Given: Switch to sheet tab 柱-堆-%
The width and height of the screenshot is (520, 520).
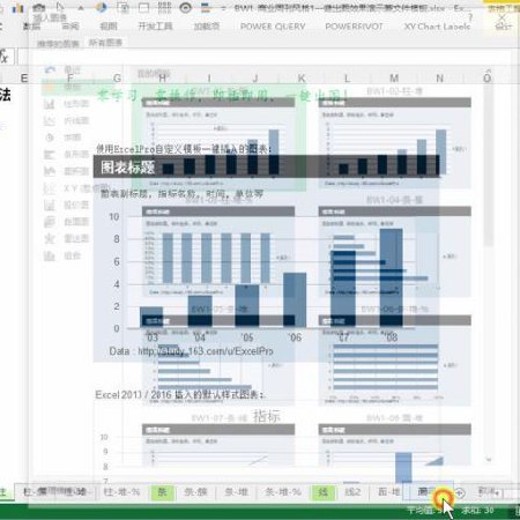Looking at the screenshot, I should coord(122,492).
